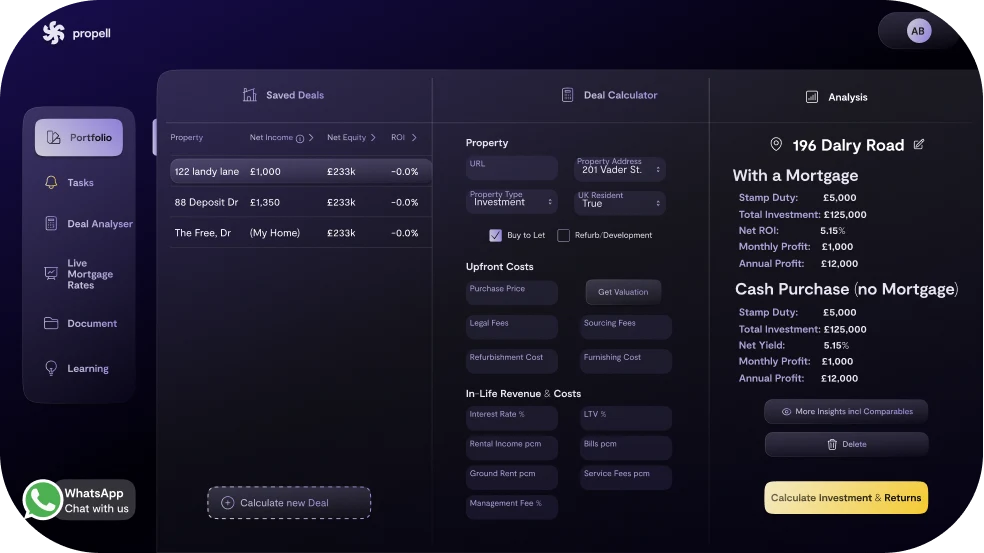This screenshot has width=984, height=553.
Task: Open the Property Type Investment dropdown
Action: click(x=512, y=201)
